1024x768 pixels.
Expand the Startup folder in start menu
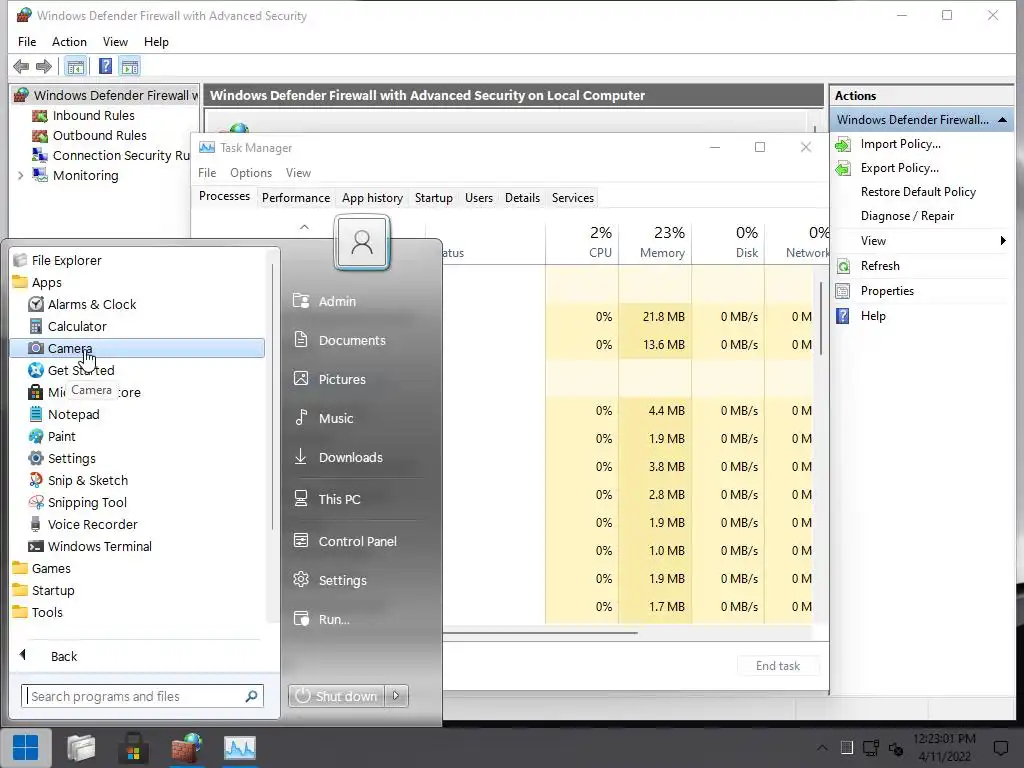tap(53, 590)
